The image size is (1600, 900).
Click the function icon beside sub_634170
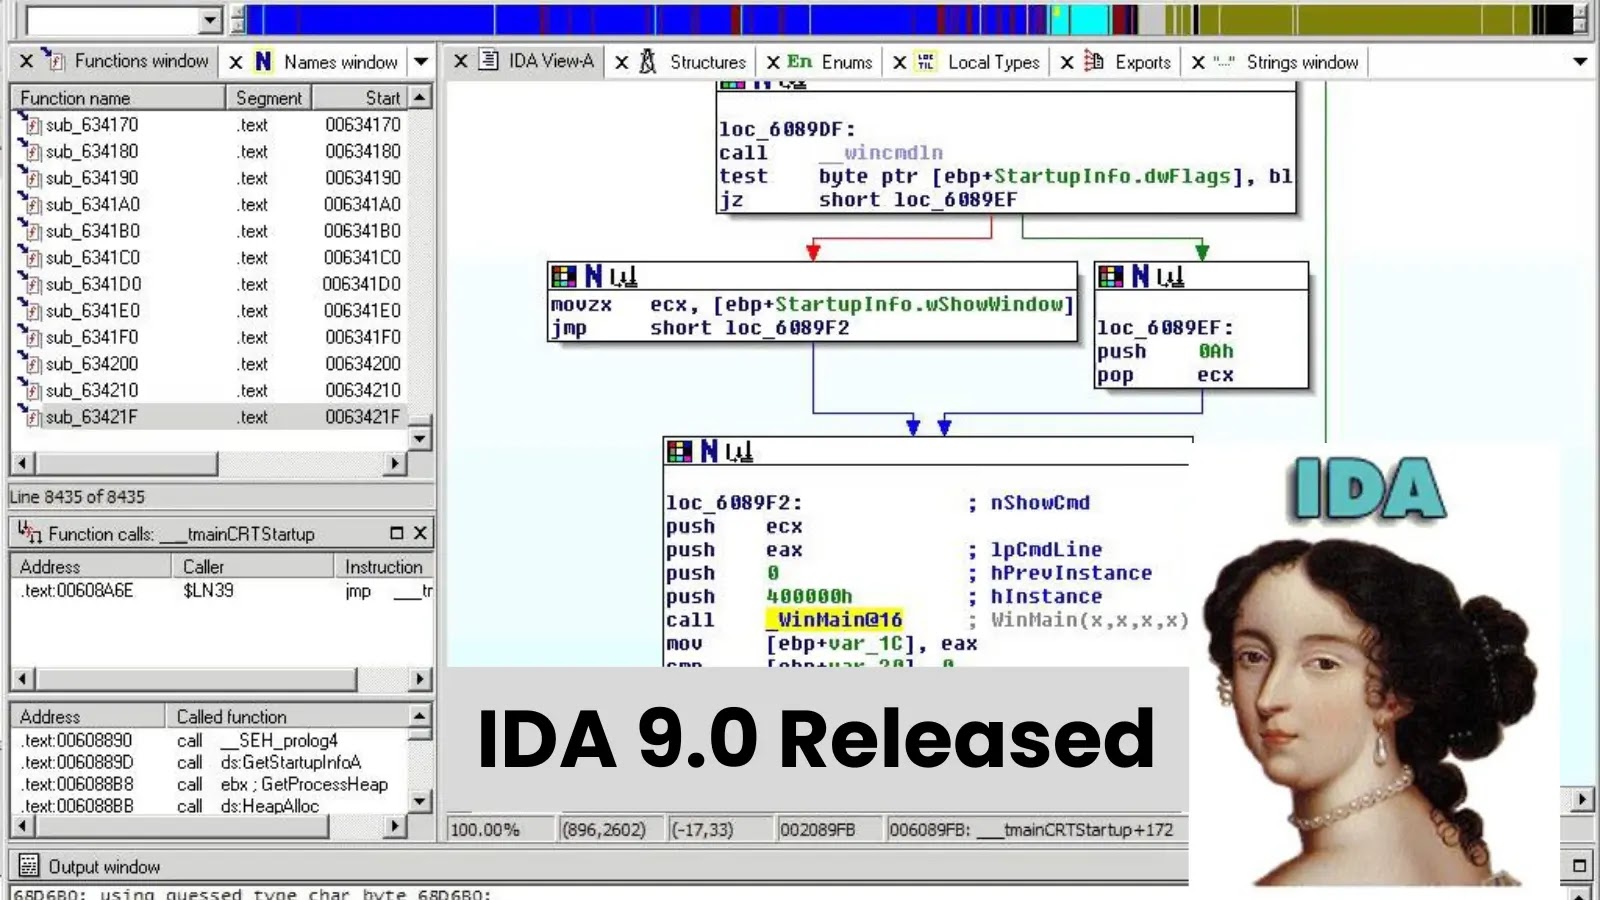pyautogui.click(x=30, y=124)
